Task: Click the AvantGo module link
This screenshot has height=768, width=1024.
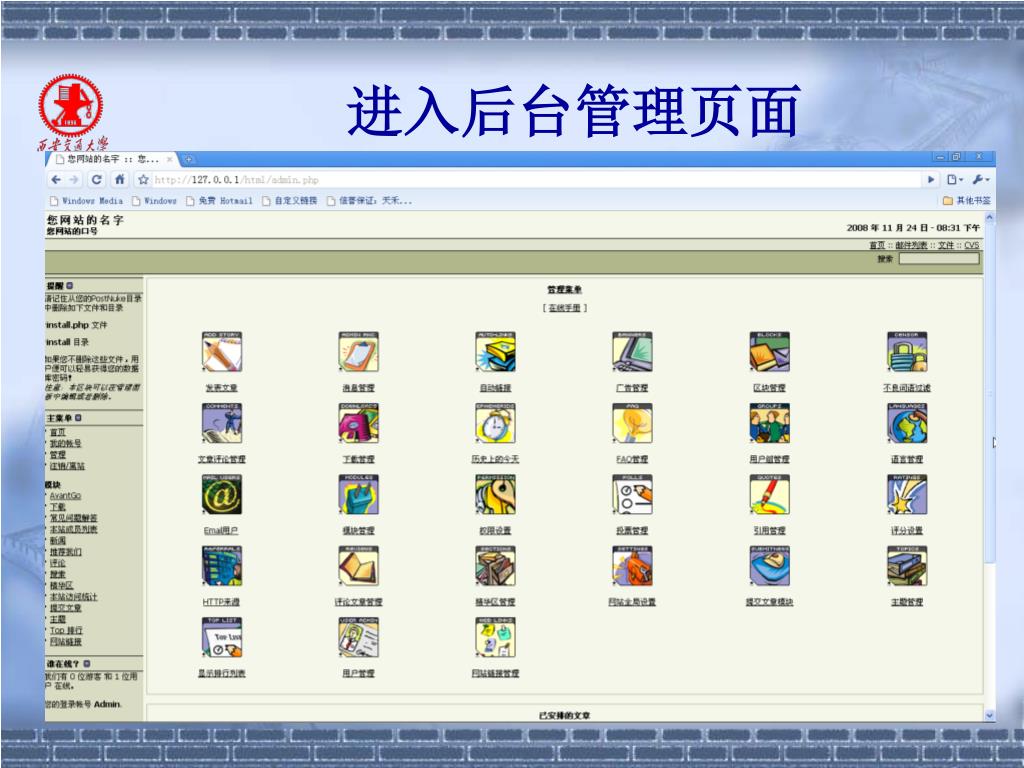Action: pos(65,496)
